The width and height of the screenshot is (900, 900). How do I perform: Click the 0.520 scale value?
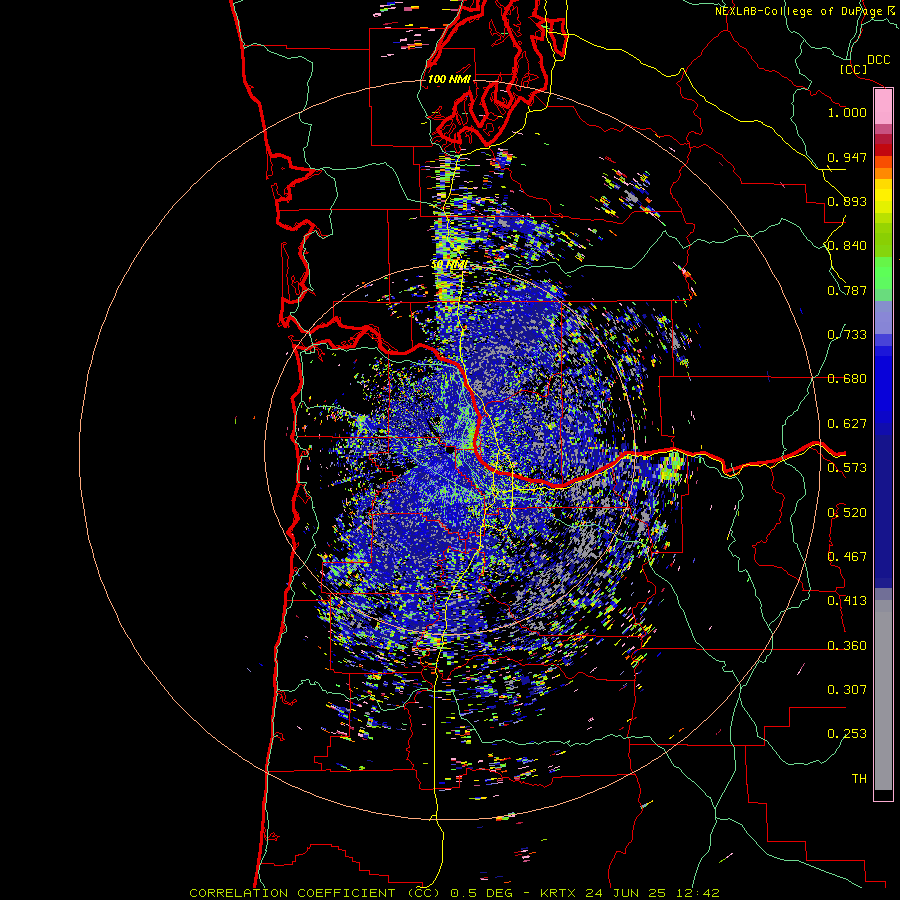847,513
